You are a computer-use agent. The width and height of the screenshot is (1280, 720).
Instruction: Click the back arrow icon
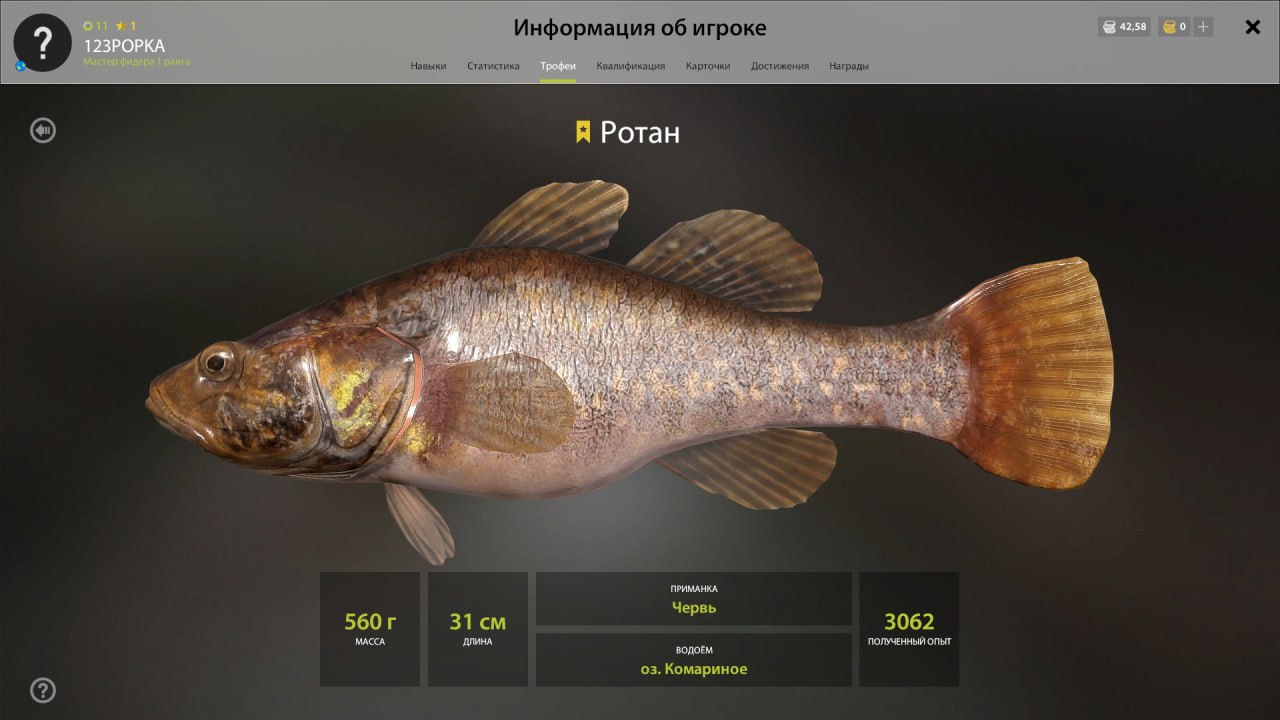pos(42,130)
